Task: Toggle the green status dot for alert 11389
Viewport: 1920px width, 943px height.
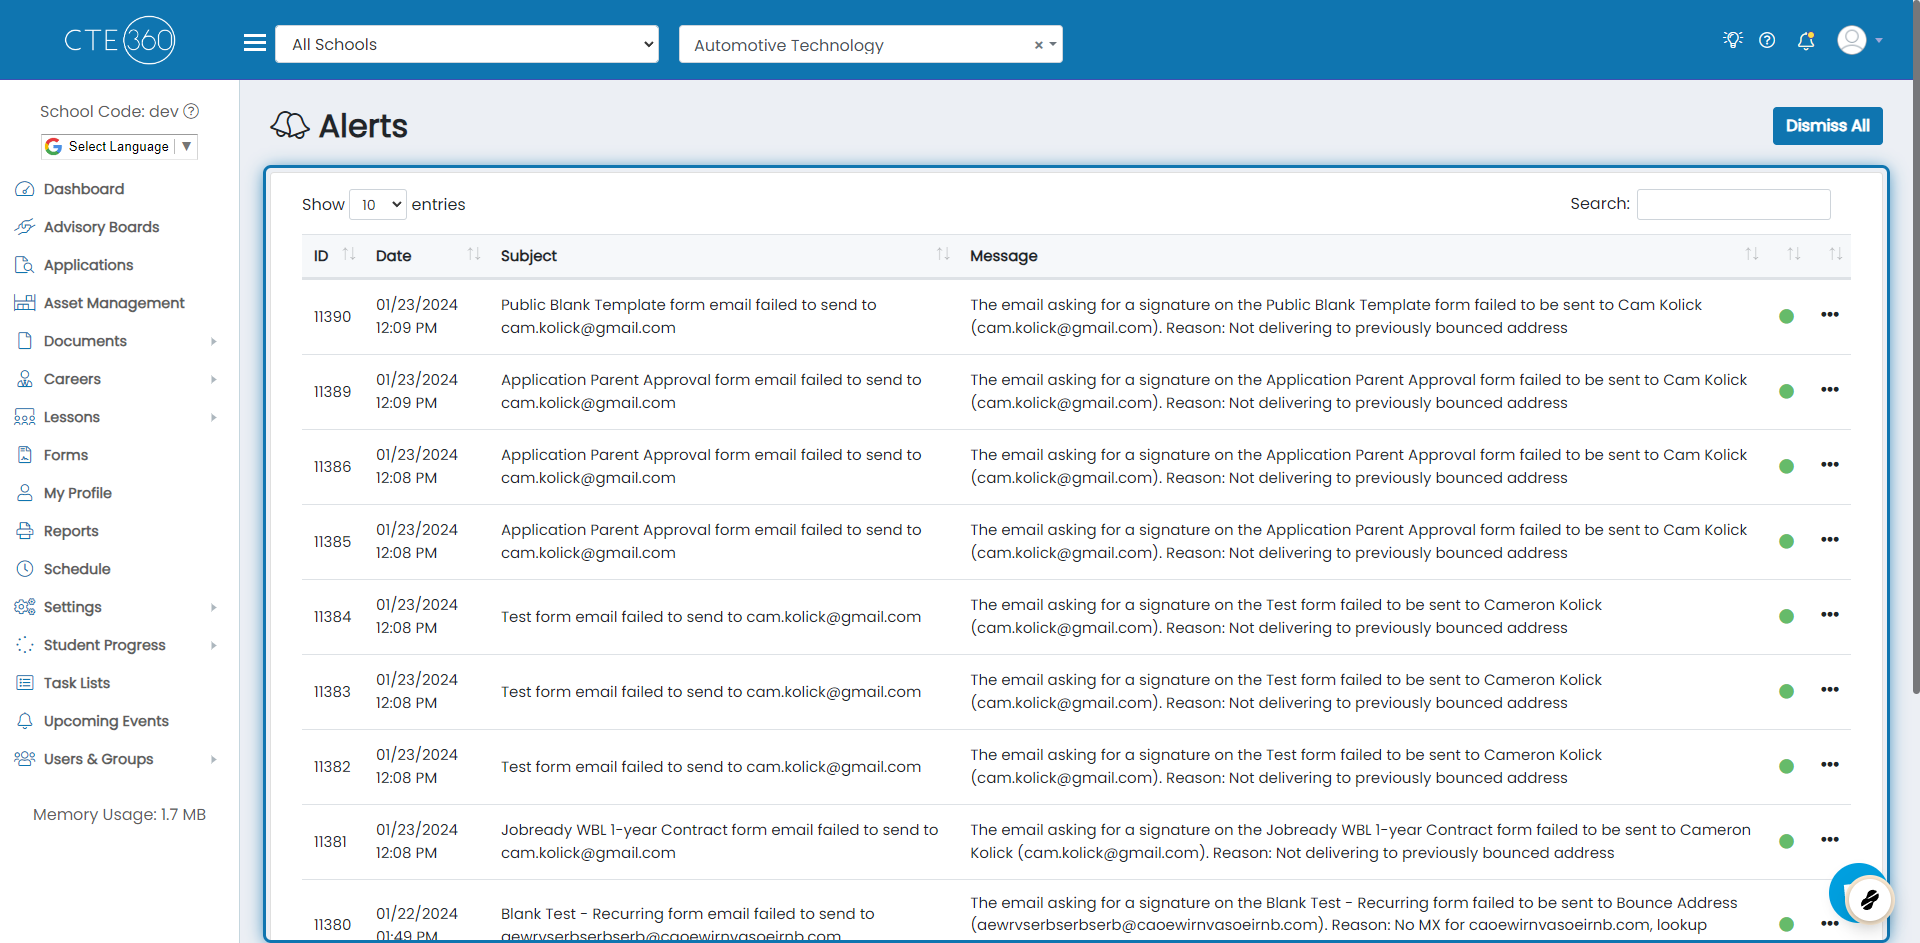Action: [1786, 391]
